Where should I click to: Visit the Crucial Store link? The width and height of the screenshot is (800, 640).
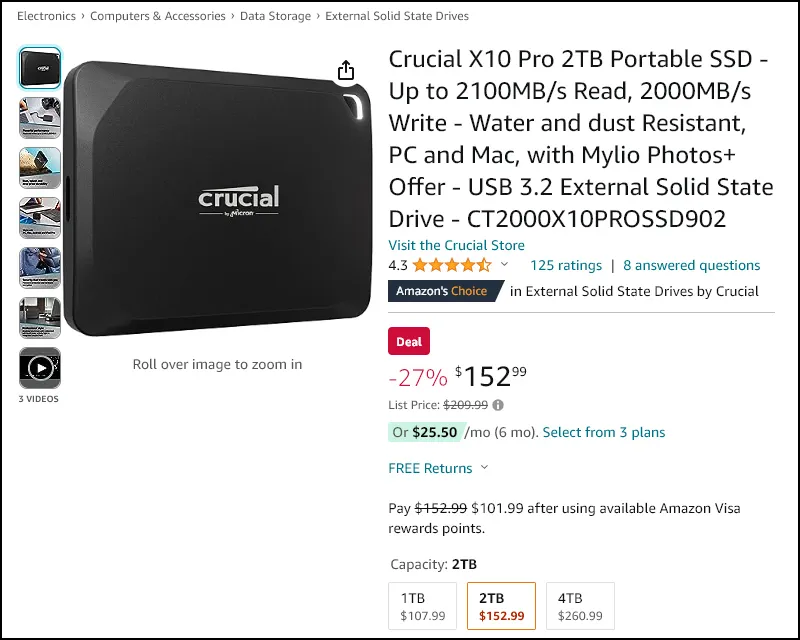pos(456,245)
